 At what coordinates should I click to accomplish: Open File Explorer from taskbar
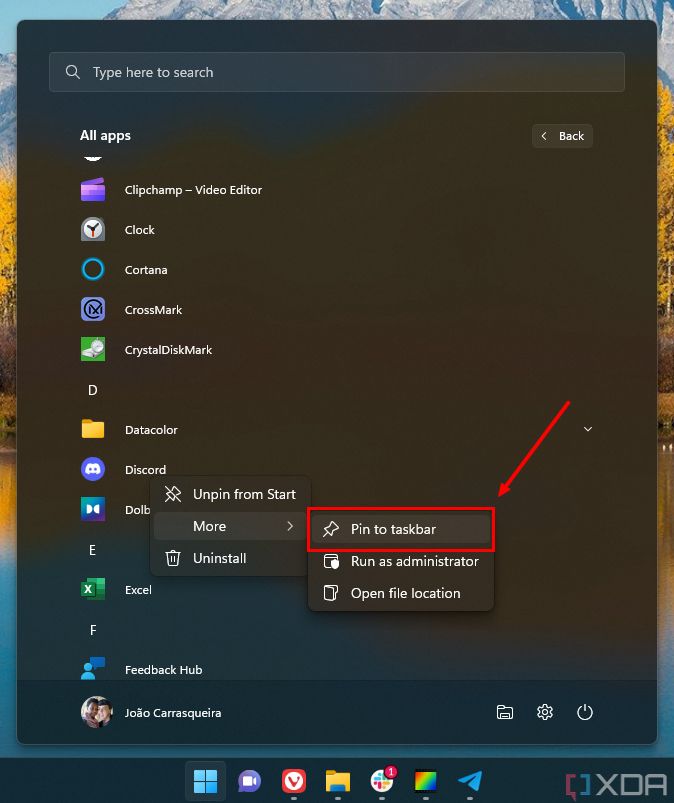coord(338,781)
